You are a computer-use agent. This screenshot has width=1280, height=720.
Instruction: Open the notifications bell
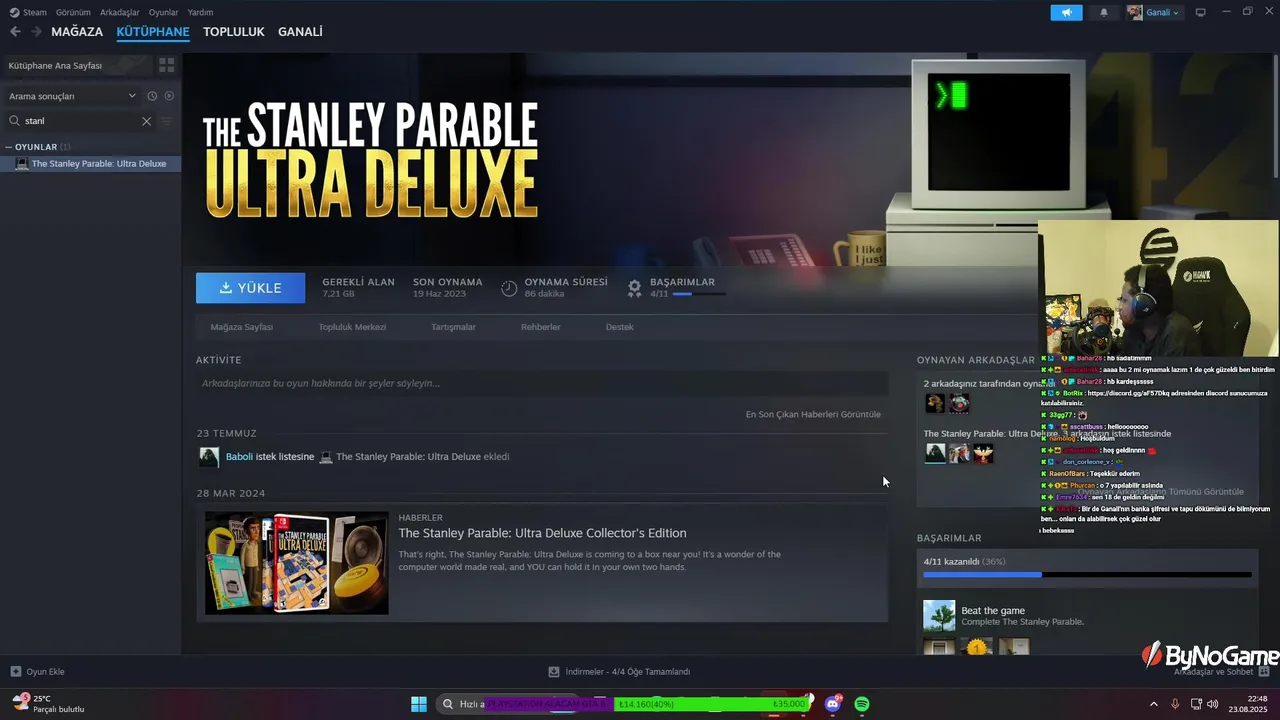point(1104,12)
